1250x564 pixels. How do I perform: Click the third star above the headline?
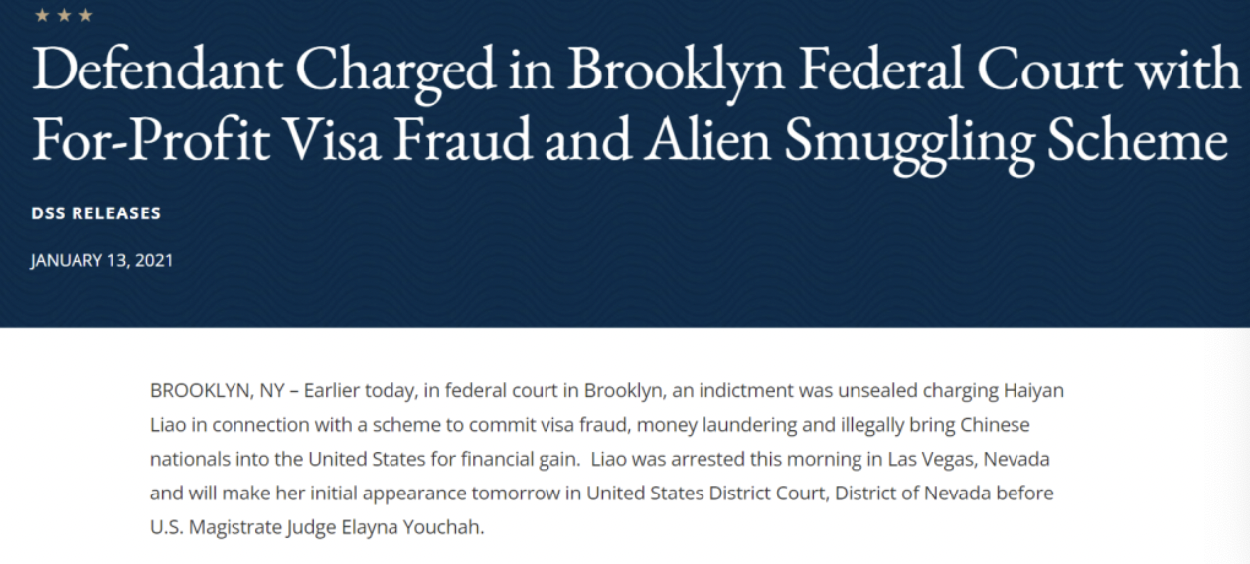85,15
